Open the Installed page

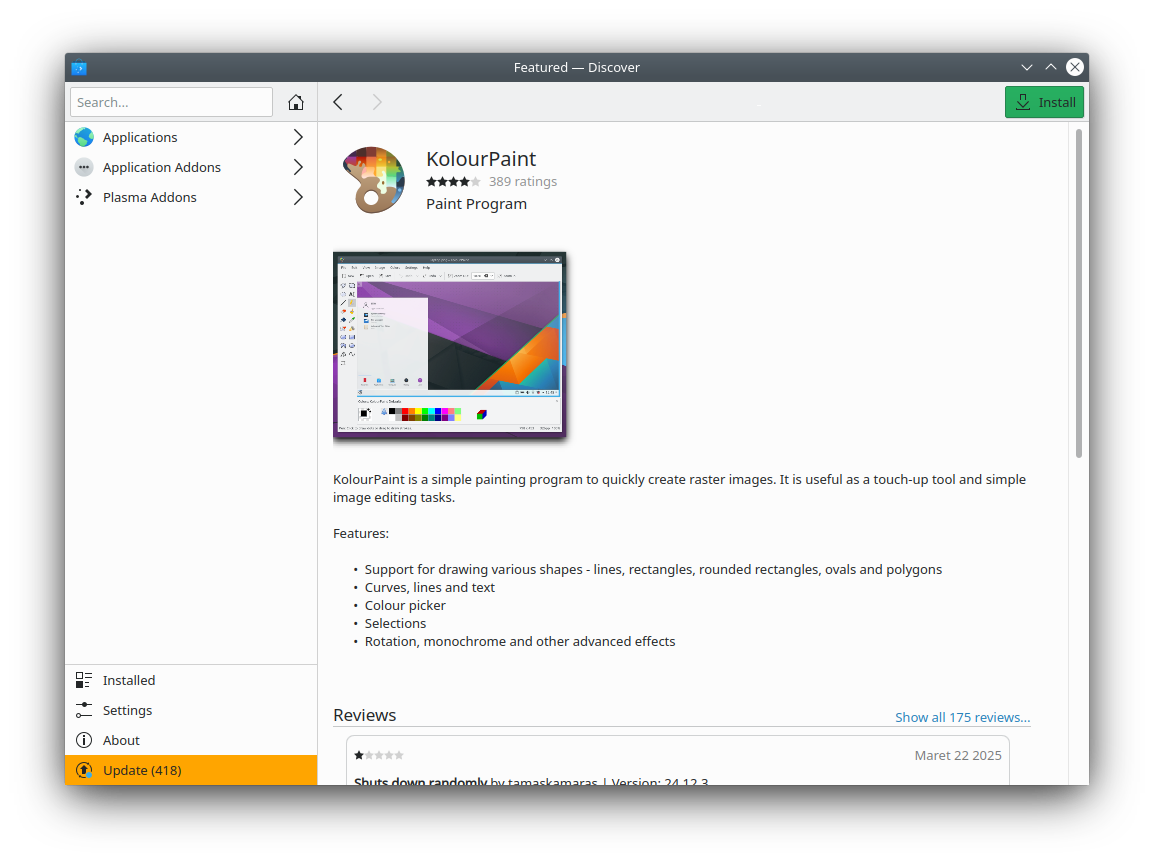click(x=191, y=680)
